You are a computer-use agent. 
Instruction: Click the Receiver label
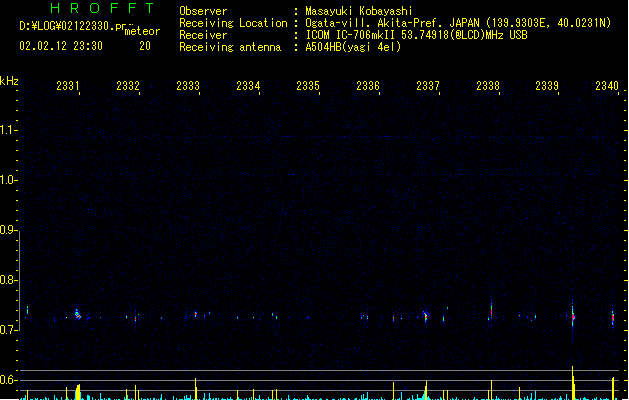coord(203,35)
